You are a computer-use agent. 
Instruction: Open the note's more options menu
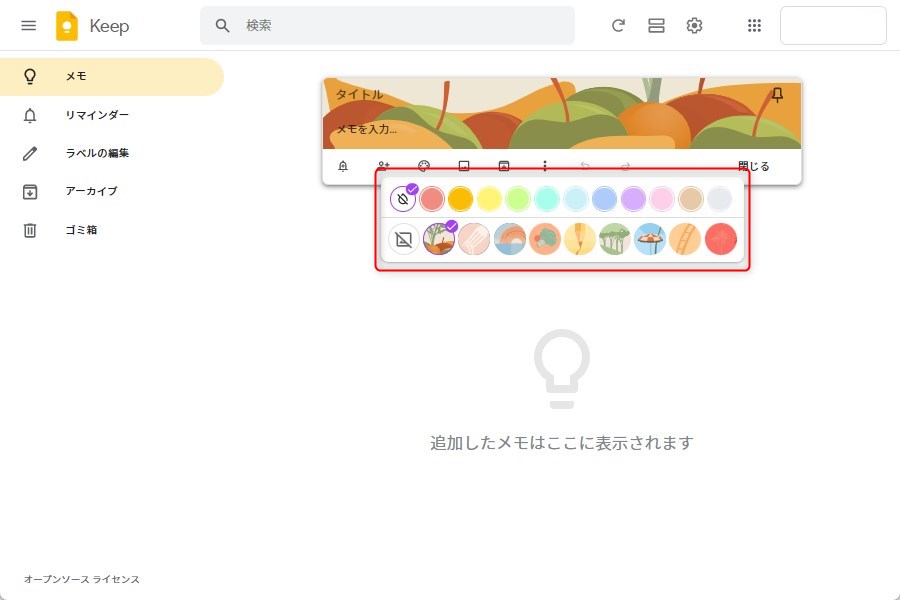tap(545, 166)
